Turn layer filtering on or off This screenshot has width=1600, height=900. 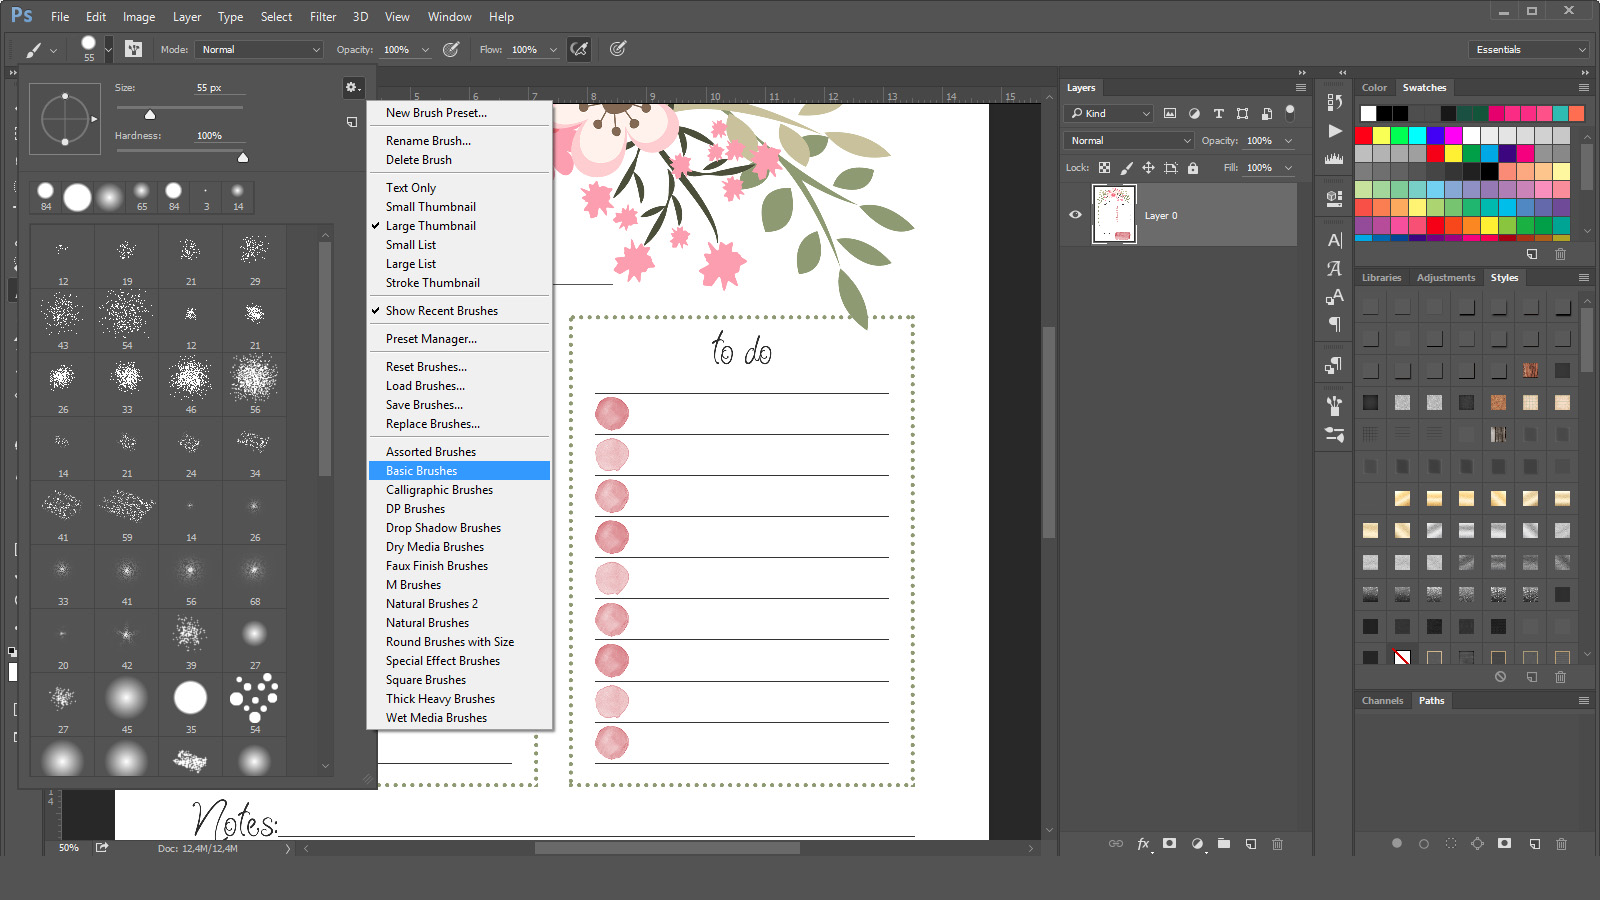[1290, 112]
